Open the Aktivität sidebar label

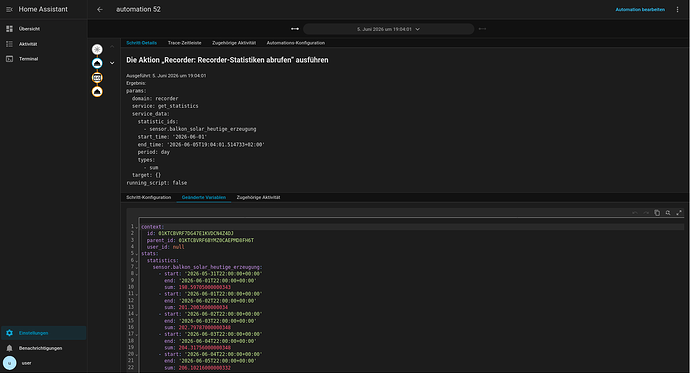[28, 44]
